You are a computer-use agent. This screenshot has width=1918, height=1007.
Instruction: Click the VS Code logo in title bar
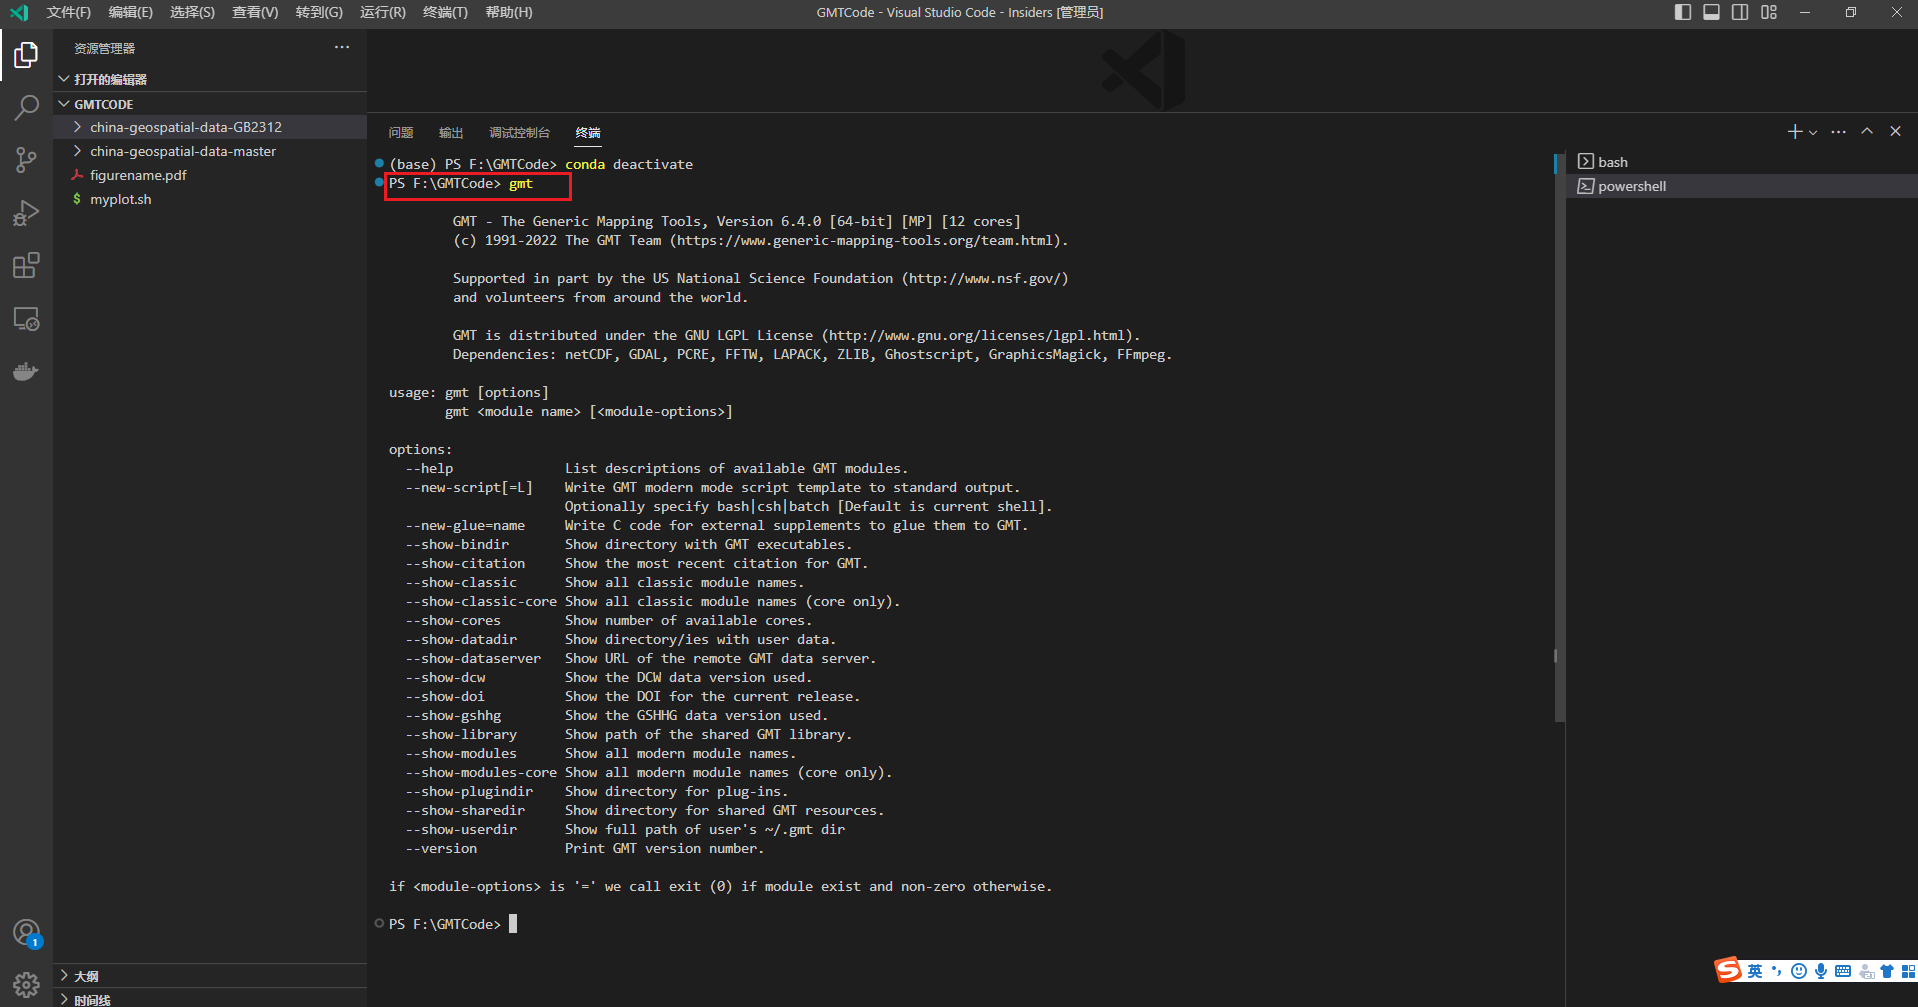click(x=19, y=12)
